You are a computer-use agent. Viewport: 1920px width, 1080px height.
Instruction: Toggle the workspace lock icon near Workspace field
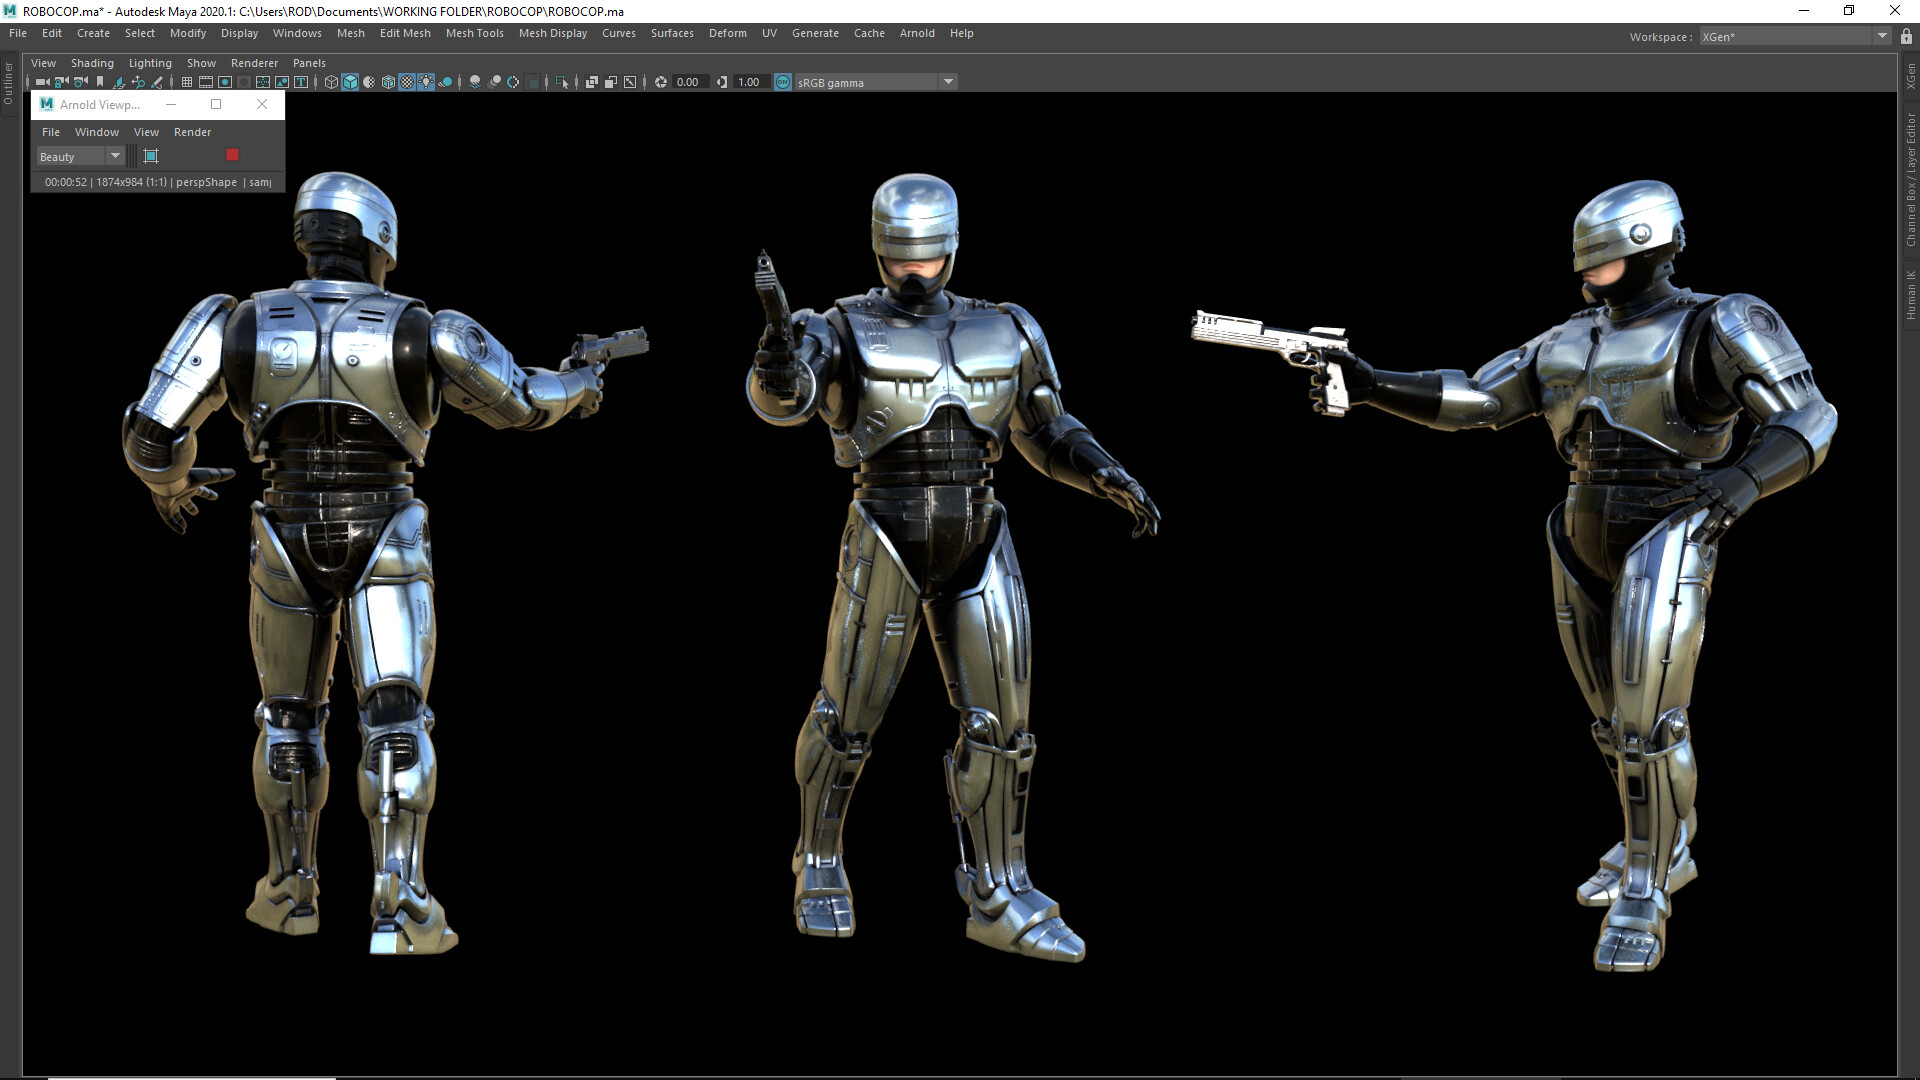[x=1903, y=36]
